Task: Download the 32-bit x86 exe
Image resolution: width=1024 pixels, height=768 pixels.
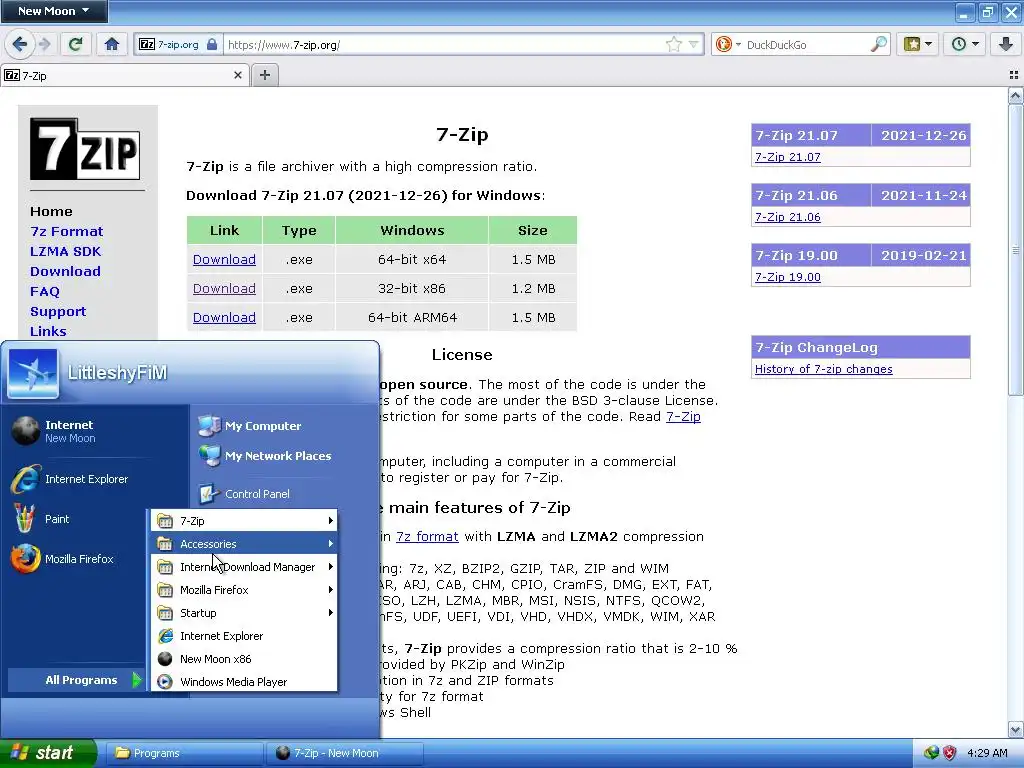Action: [x=224, y=289]
